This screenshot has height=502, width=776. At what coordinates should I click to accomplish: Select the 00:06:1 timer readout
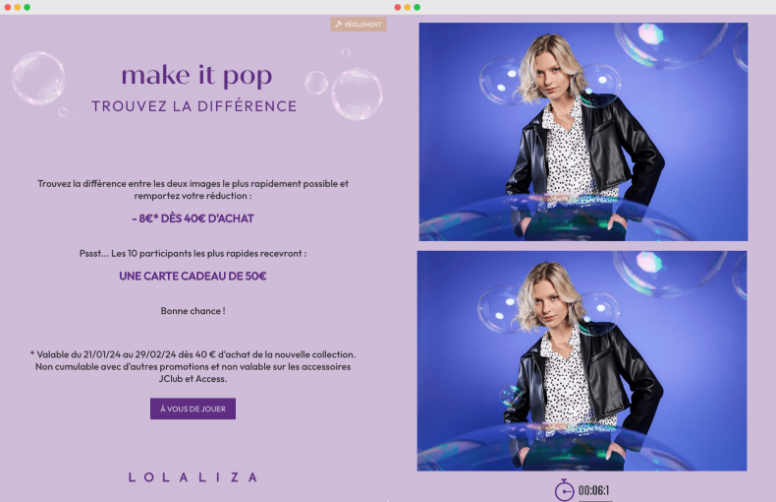click(594, 491)
